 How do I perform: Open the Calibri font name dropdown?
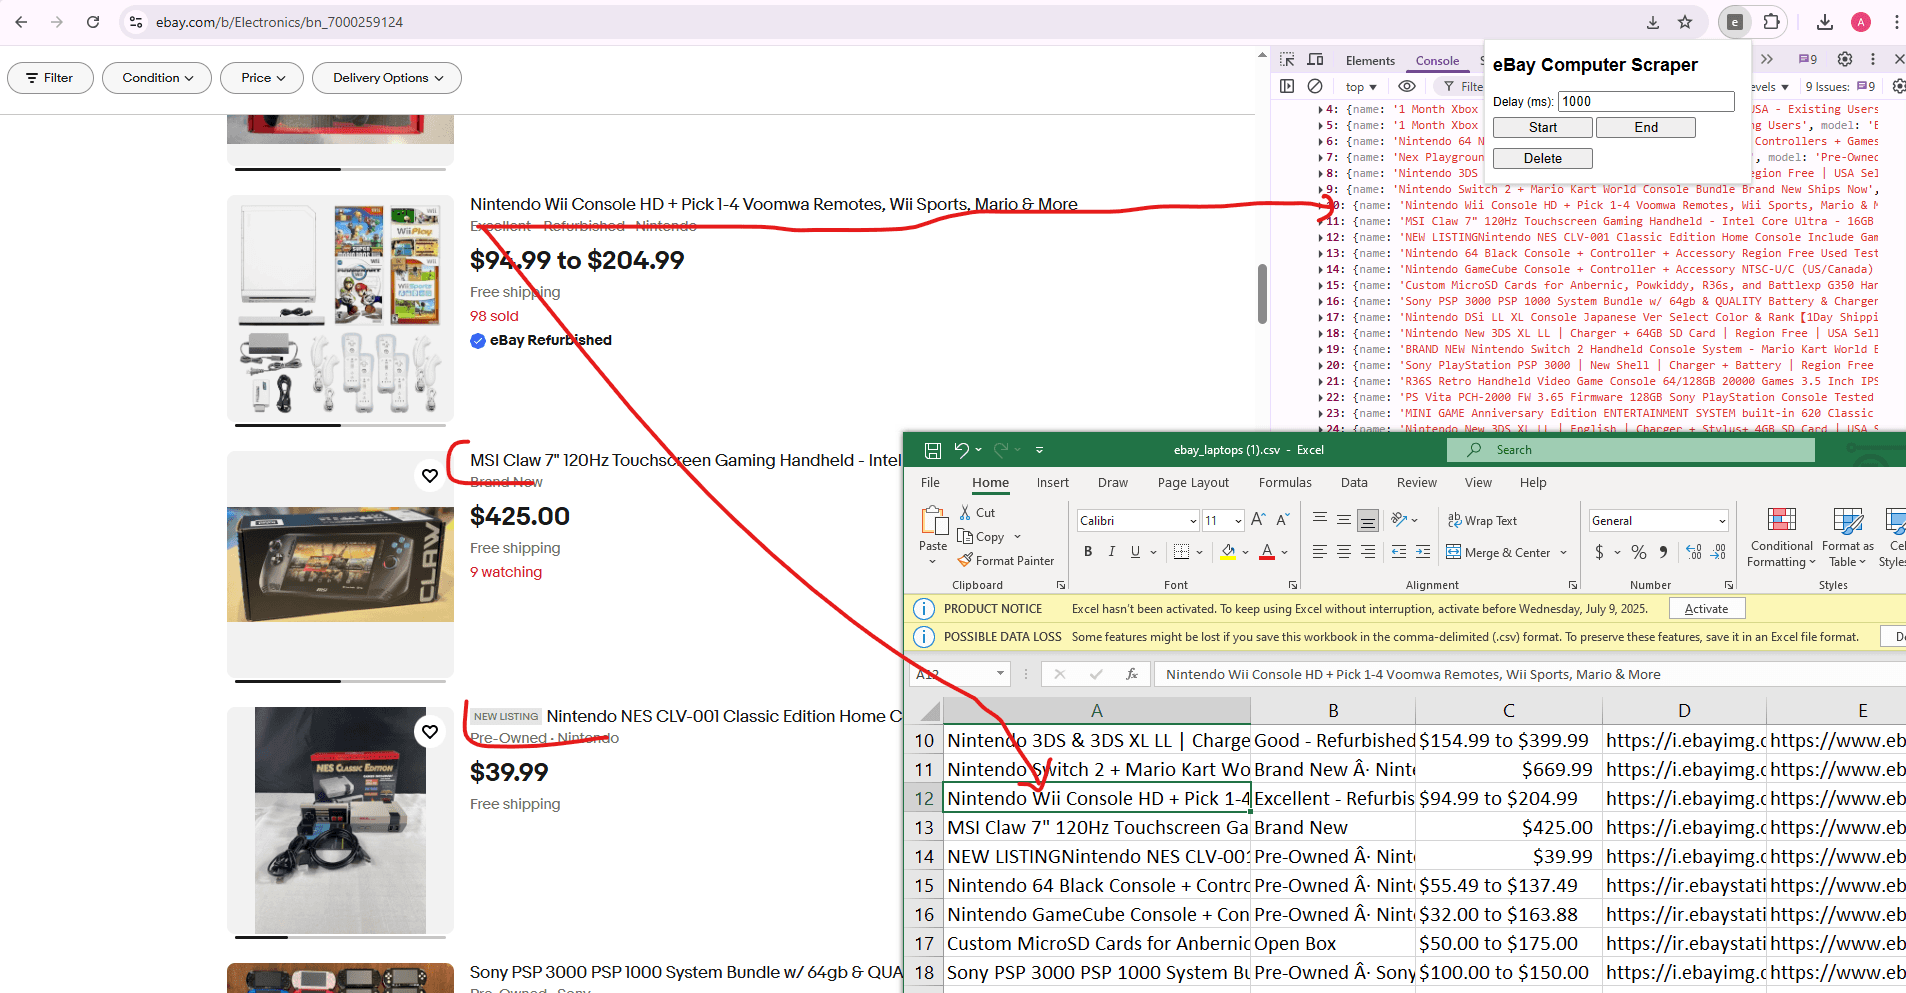pyautogui.click(x=1193, y=521)
